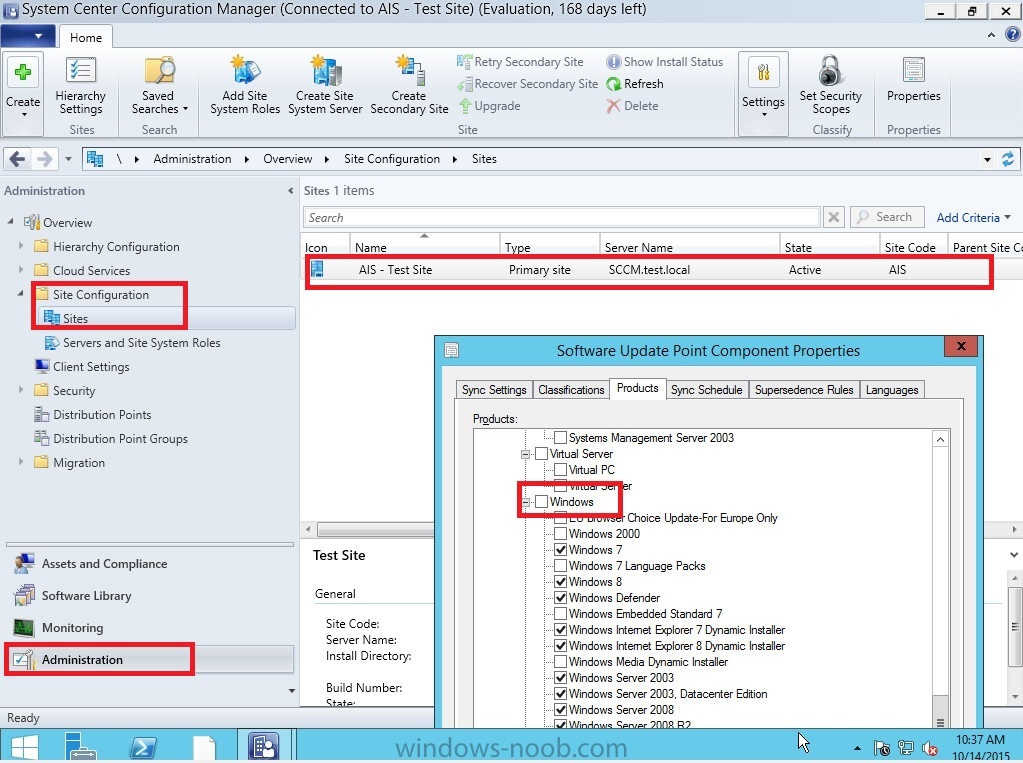Select Recover Secondary Site

(527, 84)
